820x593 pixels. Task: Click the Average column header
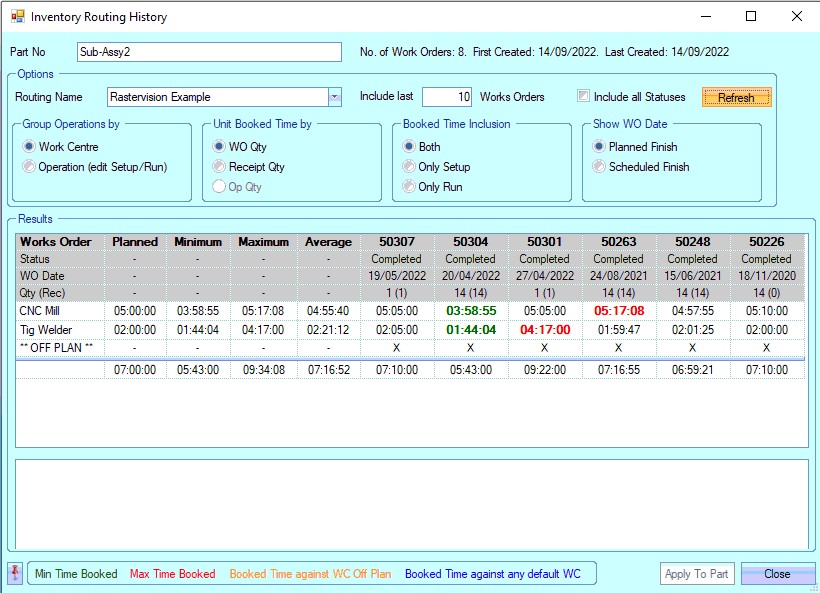pos(328,242)
